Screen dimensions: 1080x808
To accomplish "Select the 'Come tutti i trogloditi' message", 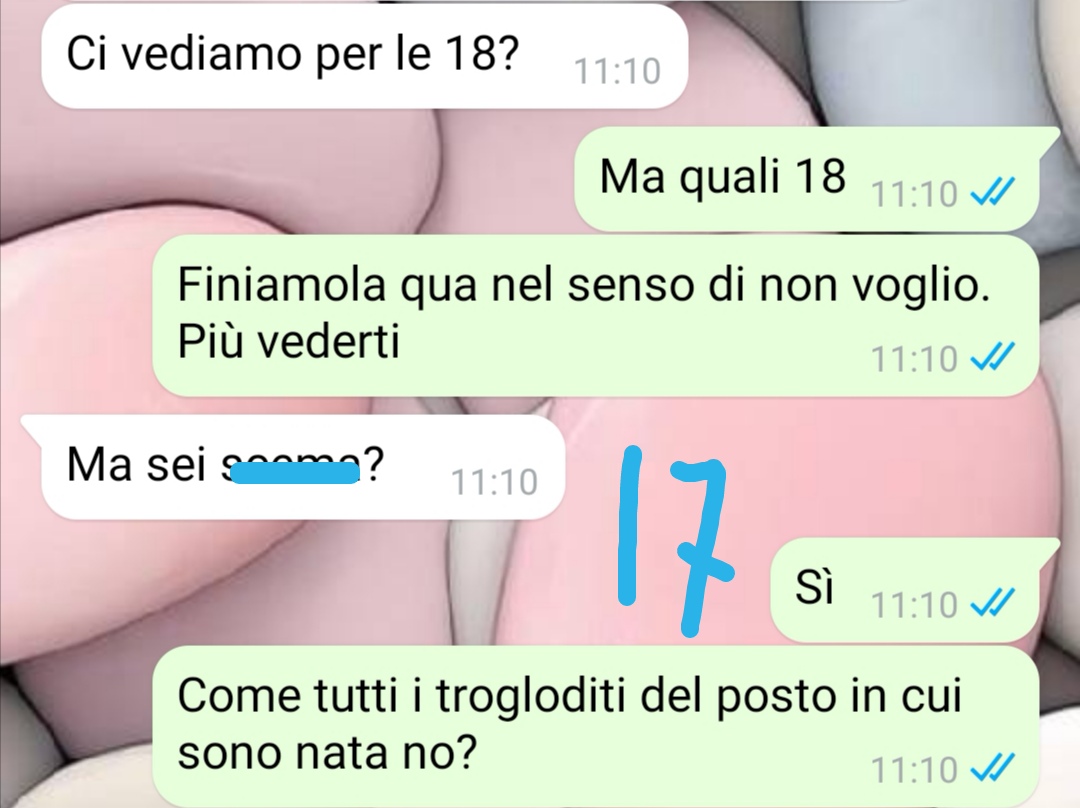I will click(595, 727).
